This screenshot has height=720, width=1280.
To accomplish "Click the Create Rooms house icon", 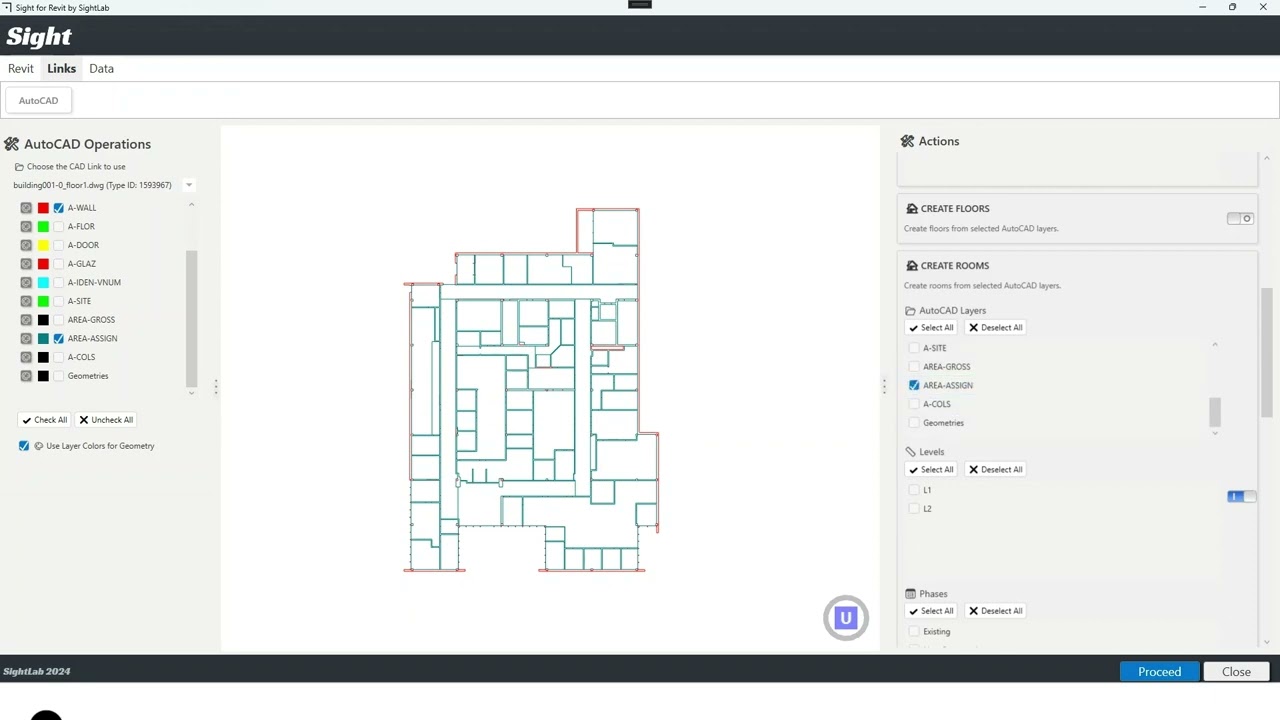I will [912, 266].
